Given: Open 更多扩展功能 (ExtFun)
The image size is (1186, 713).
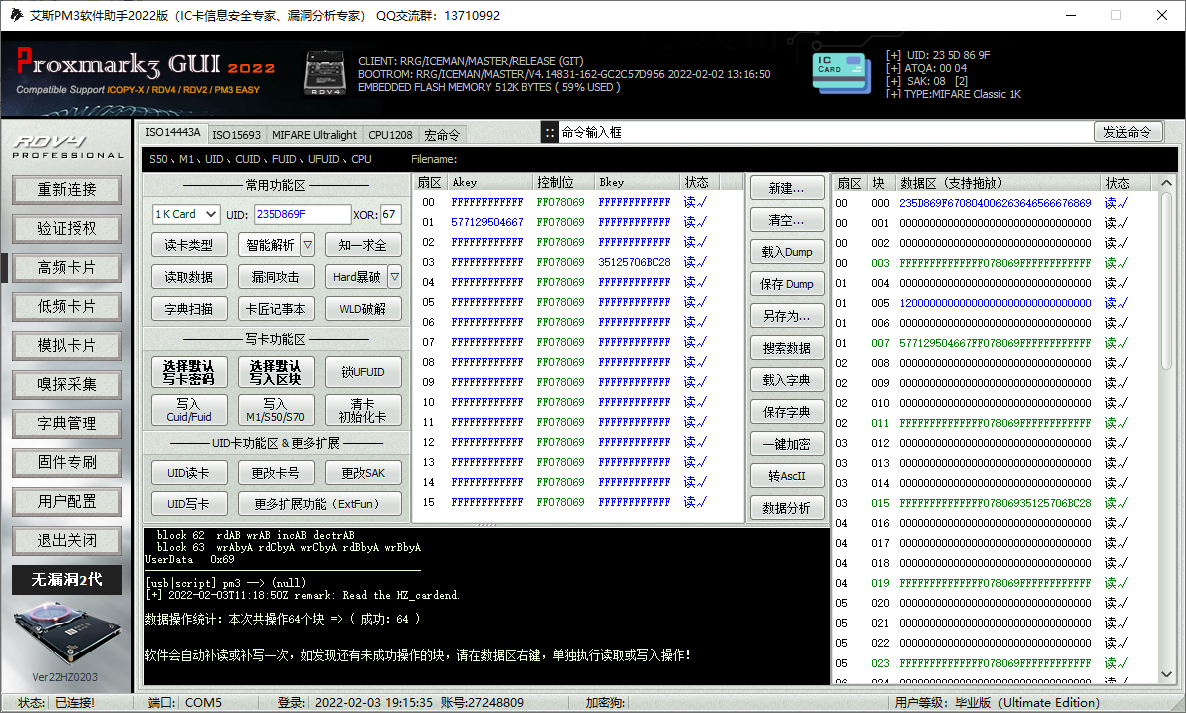Looking at the screenshot, I should tap(320, 504).
